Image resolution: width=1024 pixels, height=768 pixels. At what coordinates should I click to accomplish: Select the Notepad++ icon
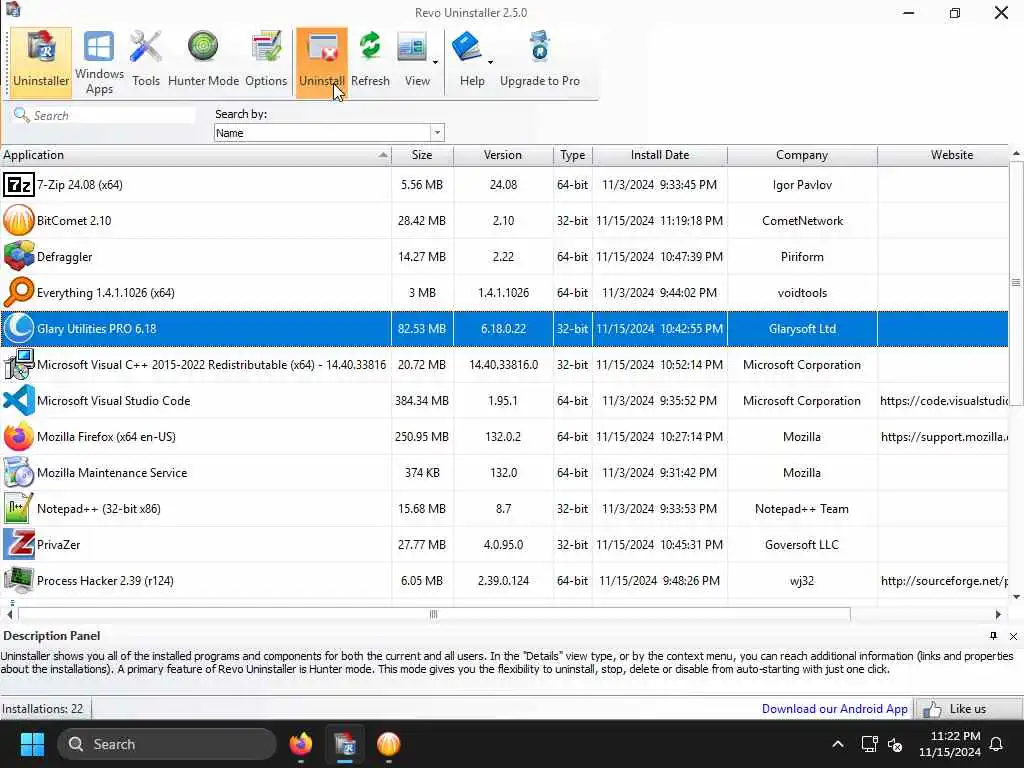point(18,508)
